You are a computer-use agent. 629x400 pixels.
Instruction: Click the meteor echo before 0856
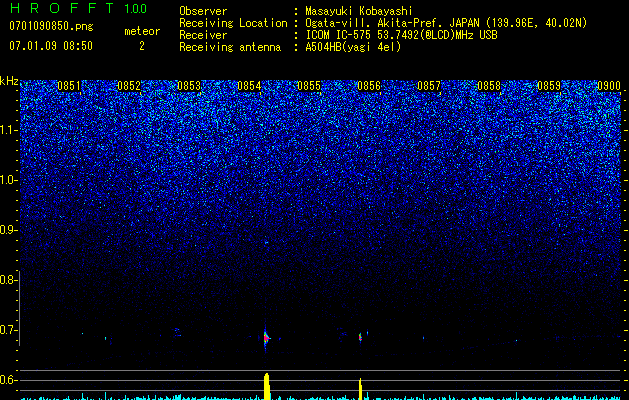[x=360, y=337]
